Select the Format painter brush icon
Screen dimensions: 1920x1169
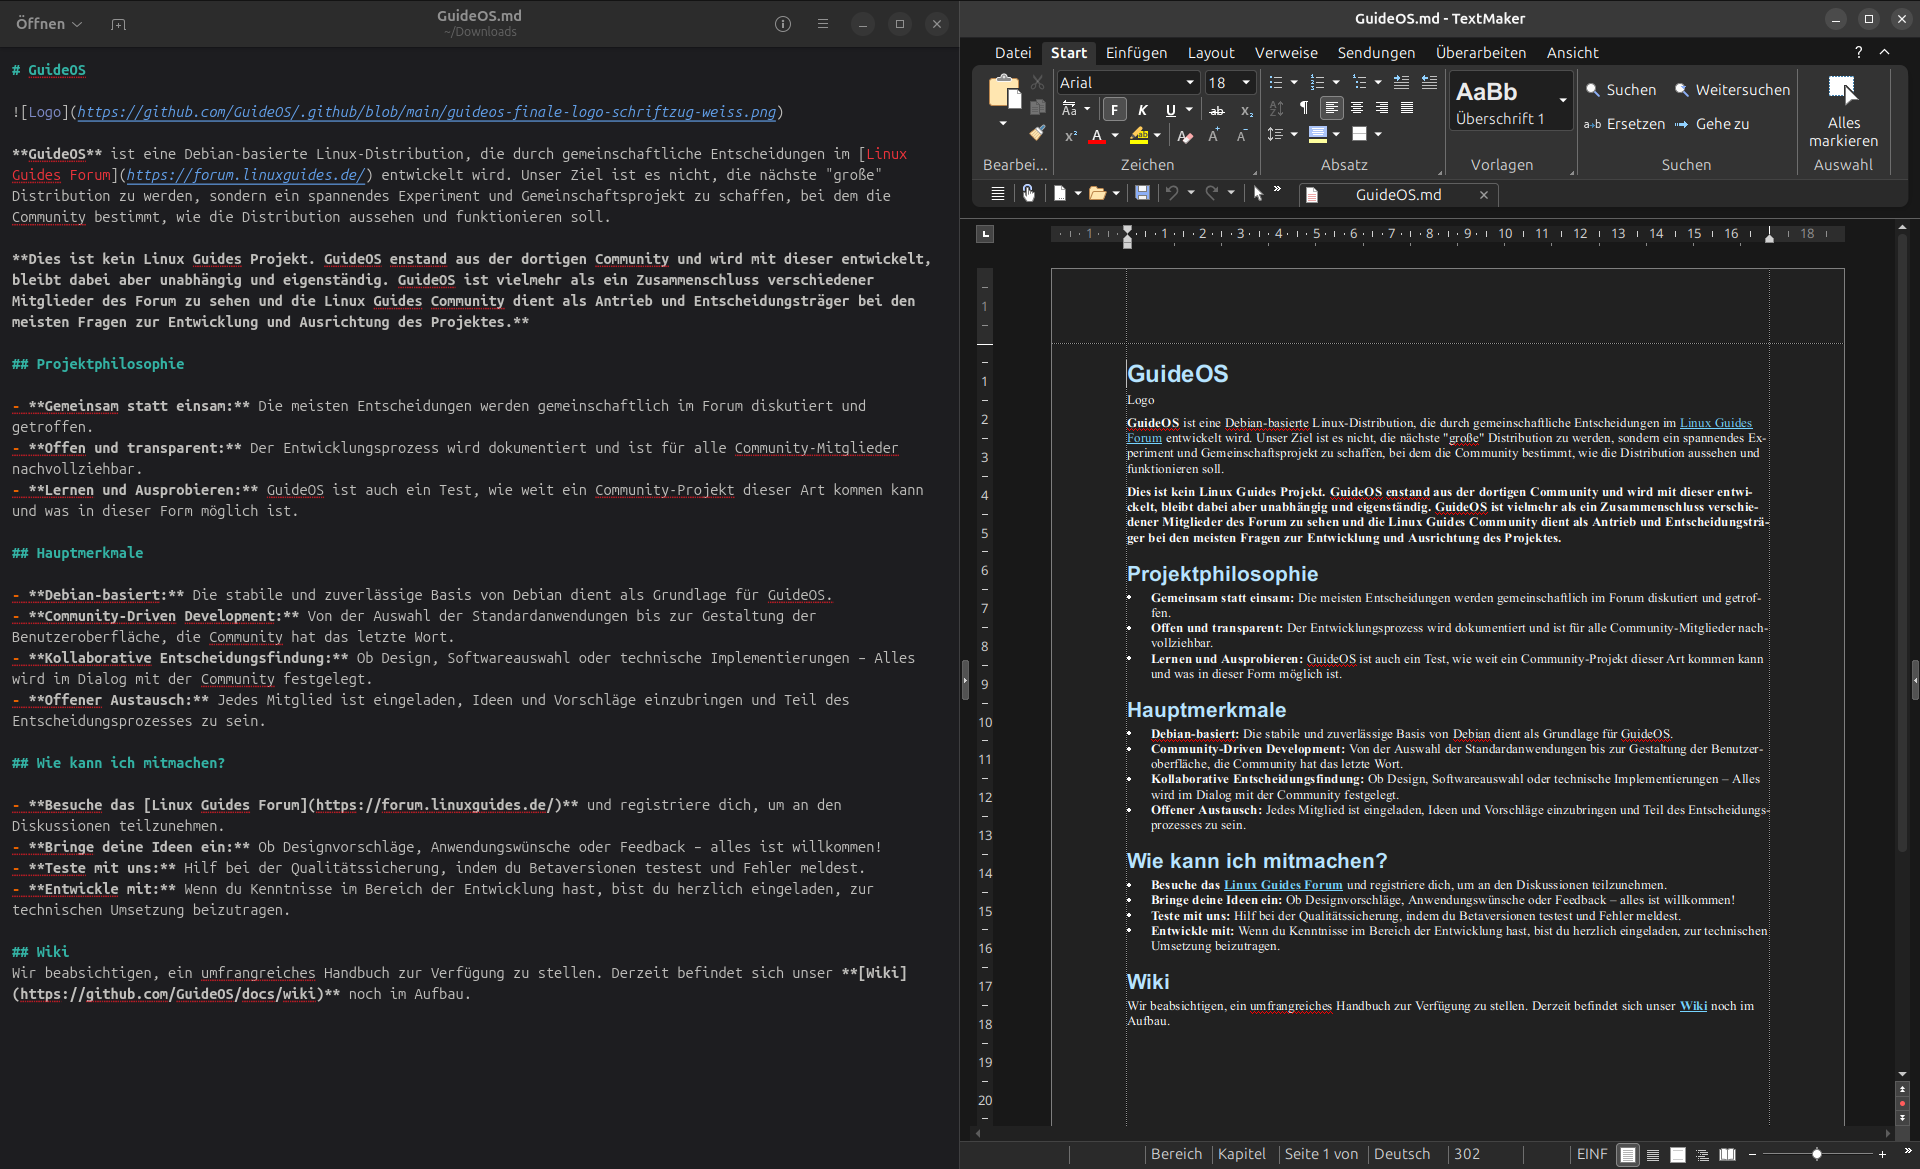[x=1037, y=133]
